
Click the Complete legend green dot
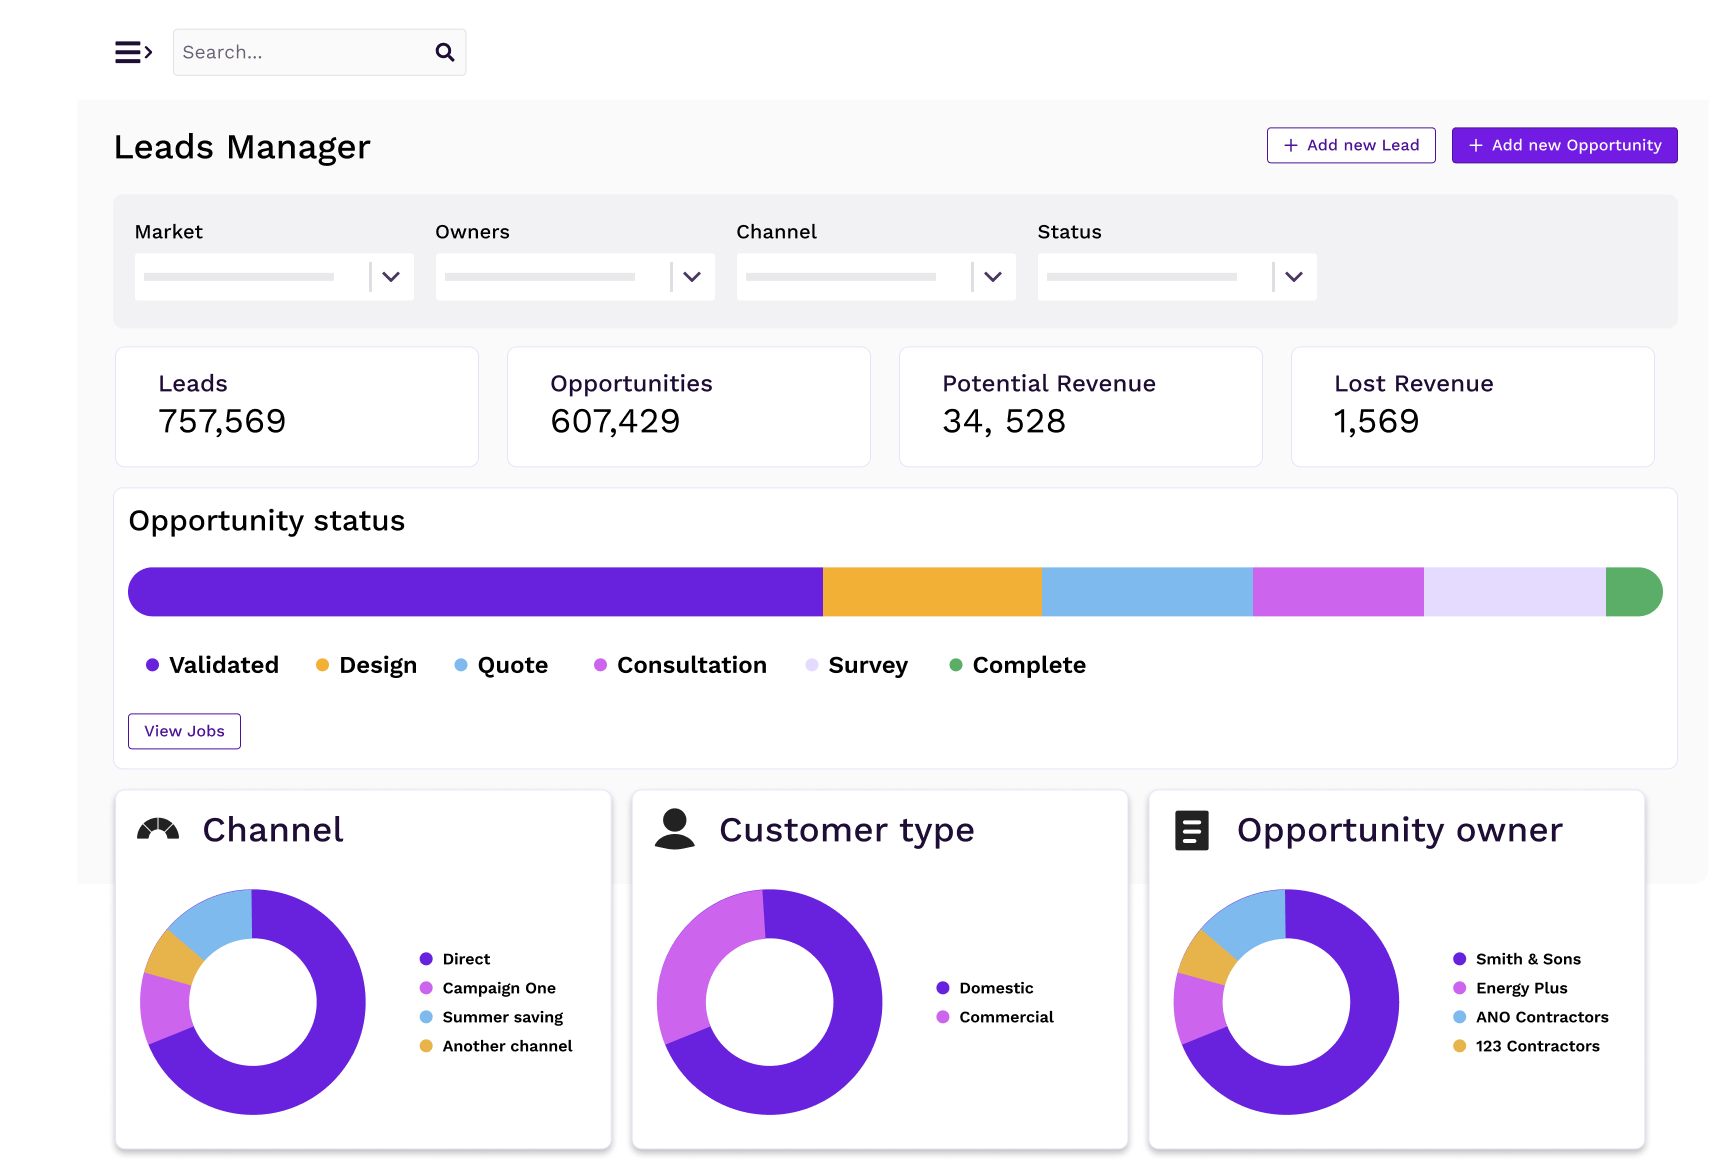(956, 665)
